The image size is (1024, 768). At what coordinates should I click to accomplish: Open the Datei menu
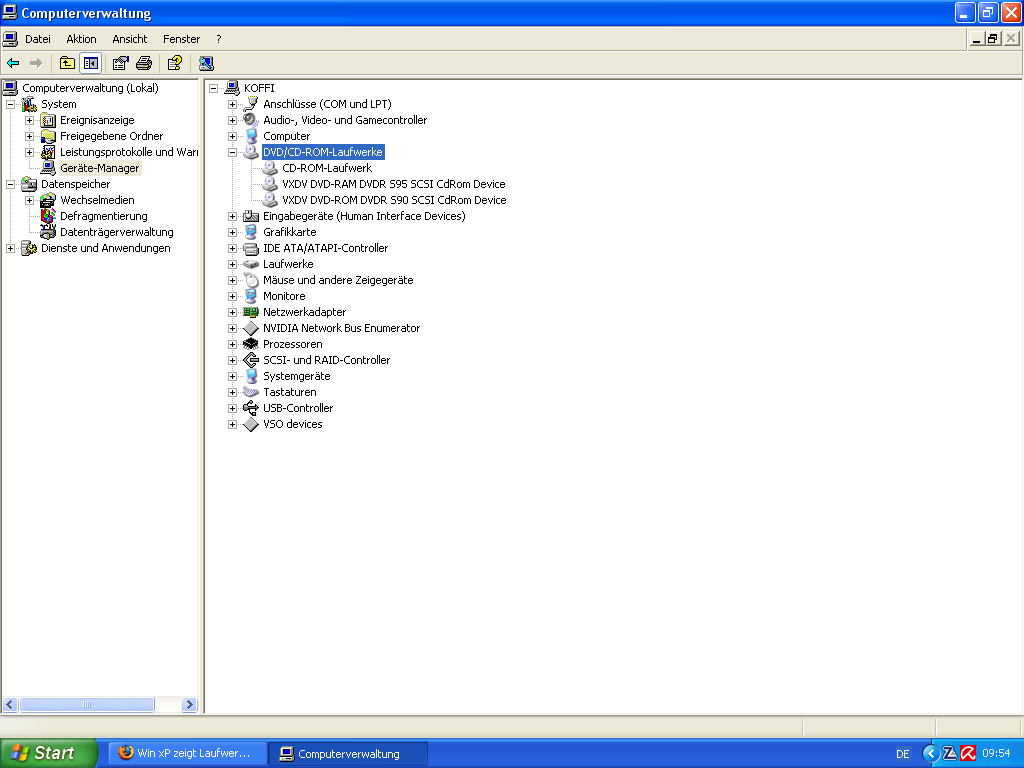coord(37,39)
